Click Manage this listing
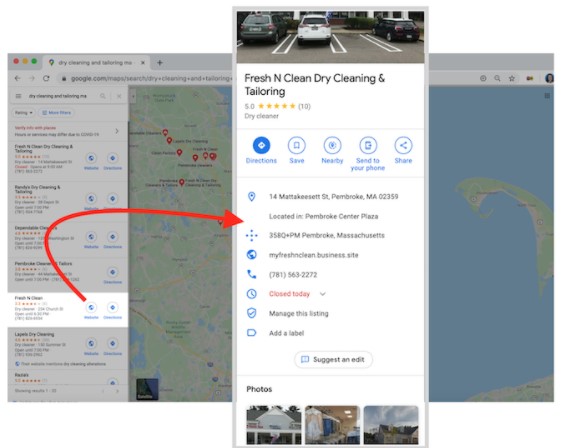 click(x=299, y=314)
